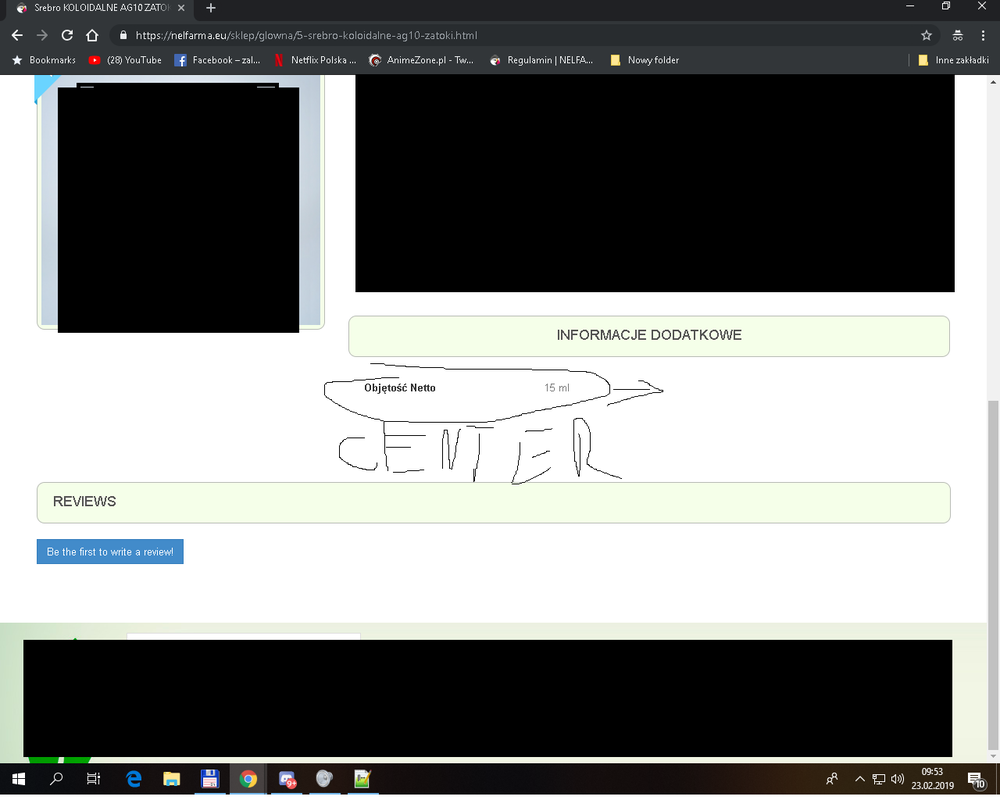Open Chrome from the taskbar
Screen dimensions: 1000x800
tap(248, 779)
